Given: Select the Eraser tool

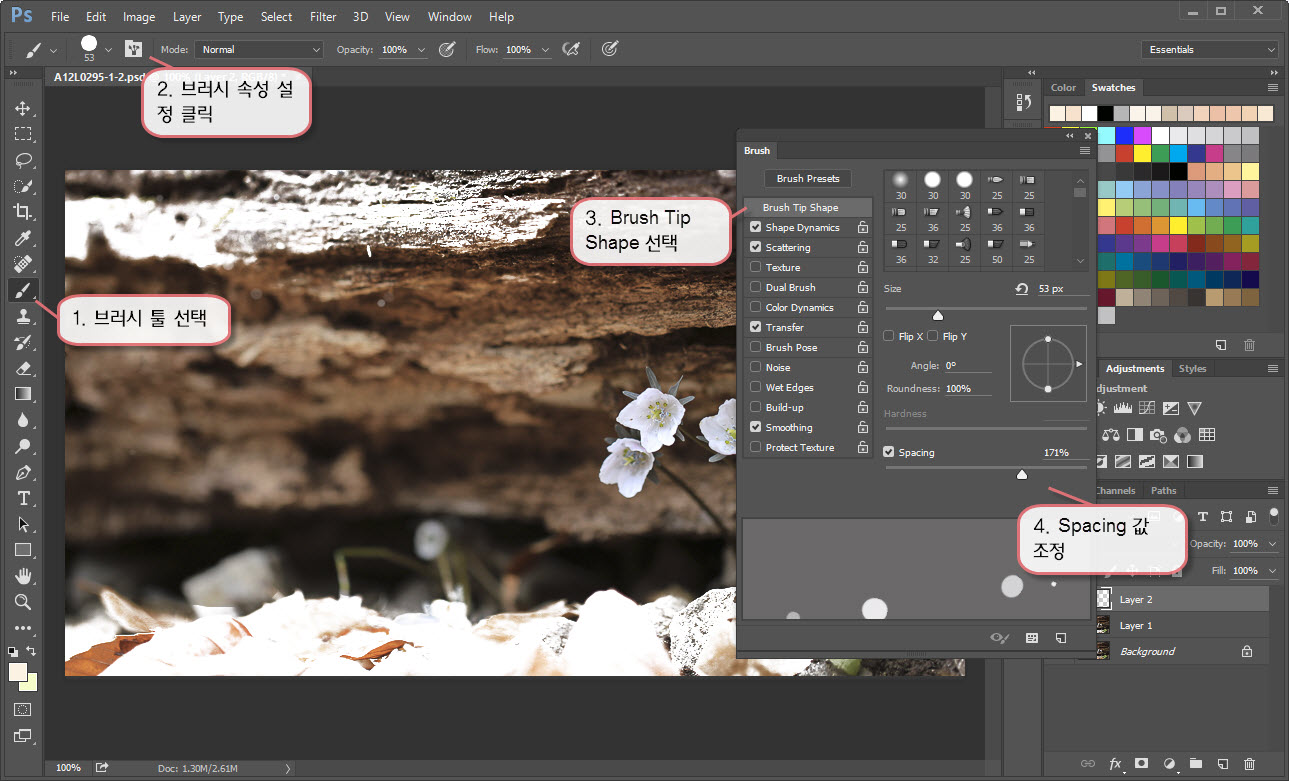Looking at the screenshot, I should 23,368.
